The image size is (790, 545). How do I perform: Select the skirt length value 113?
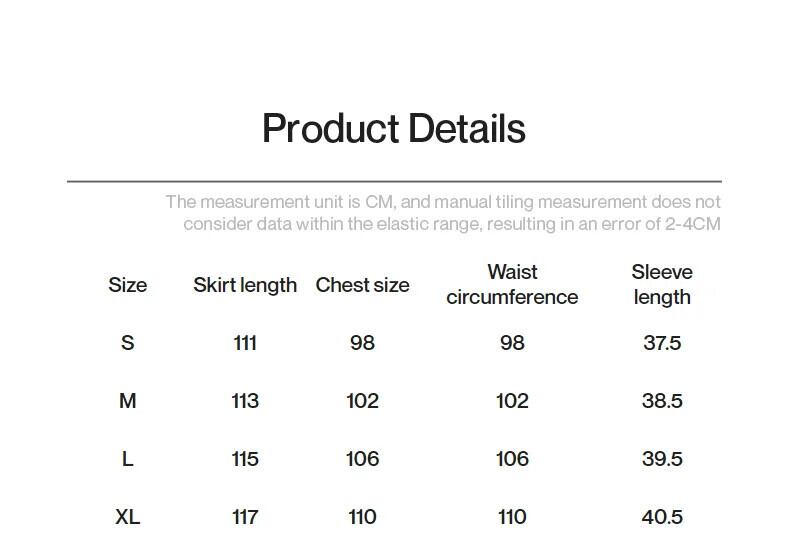pyautogui.click(x=245, y=401)
